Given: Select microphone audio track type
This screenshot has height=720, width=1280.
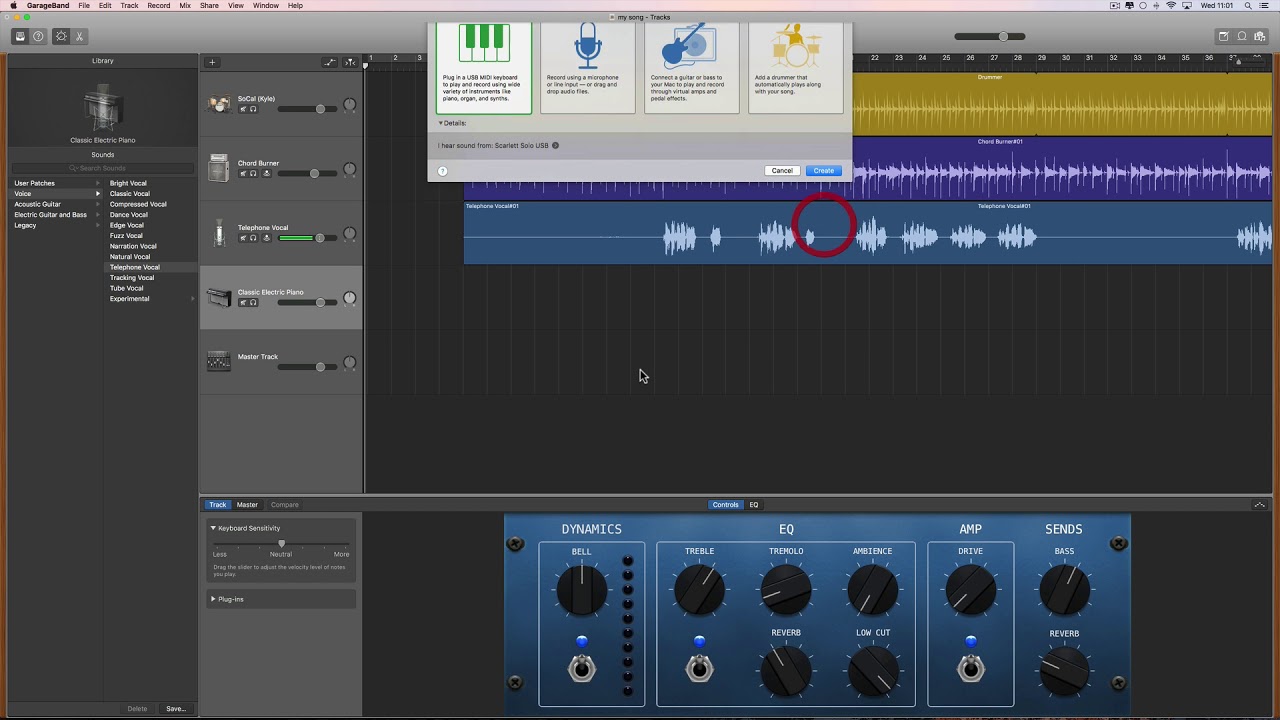Looking at the screenshot, I should (588, 66).
